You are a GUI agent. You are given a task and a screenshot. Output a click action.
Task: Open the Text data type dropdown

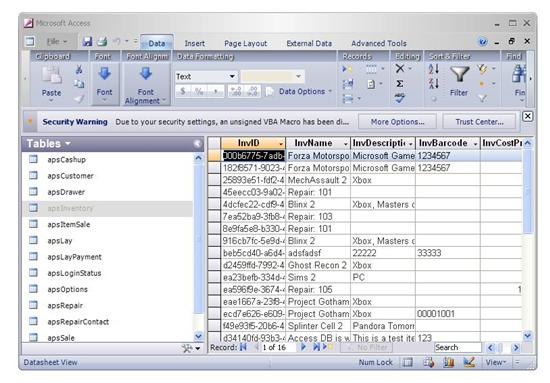tap(232, 76)
